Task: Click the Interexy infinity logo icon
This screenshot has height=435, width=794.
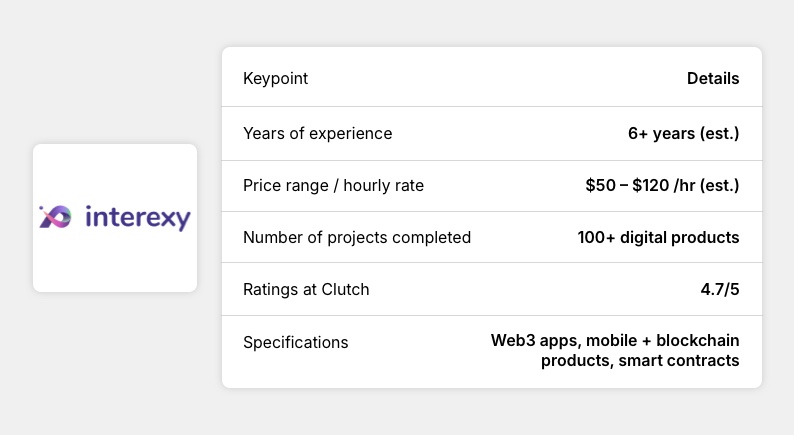Action: 55,217
